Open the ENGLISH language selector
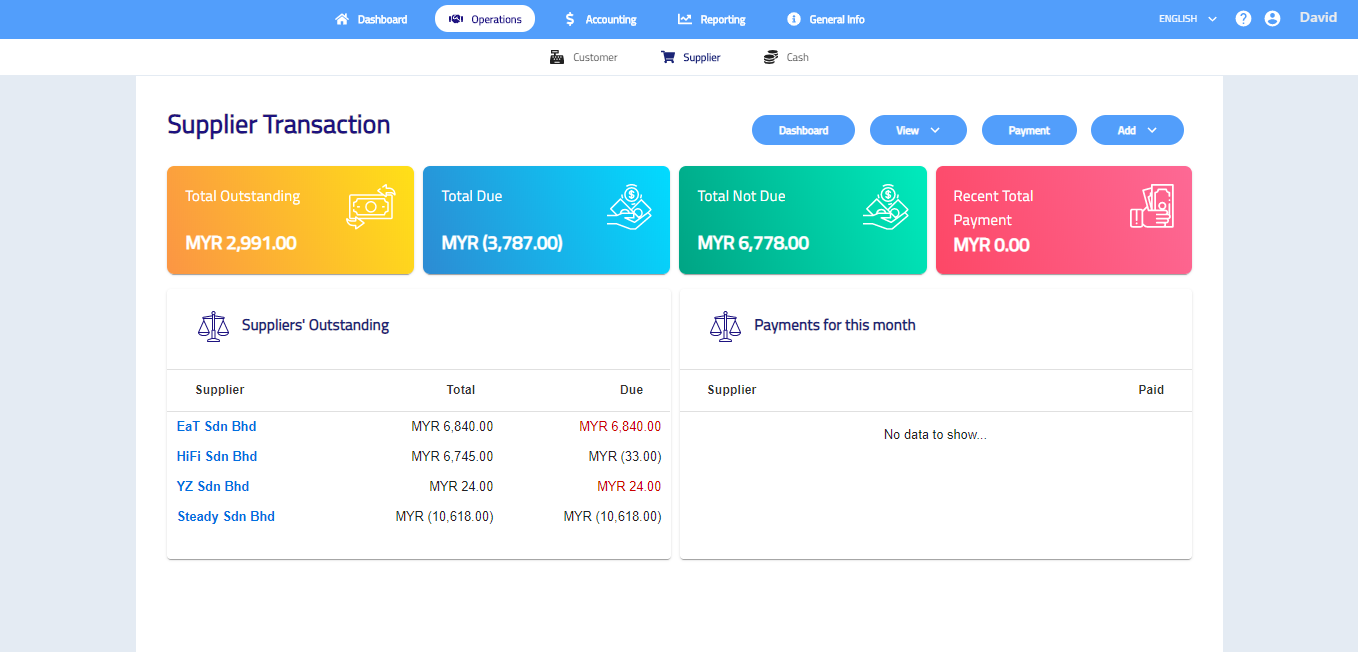This screenshot has height=652, width=1358. 1187,19
